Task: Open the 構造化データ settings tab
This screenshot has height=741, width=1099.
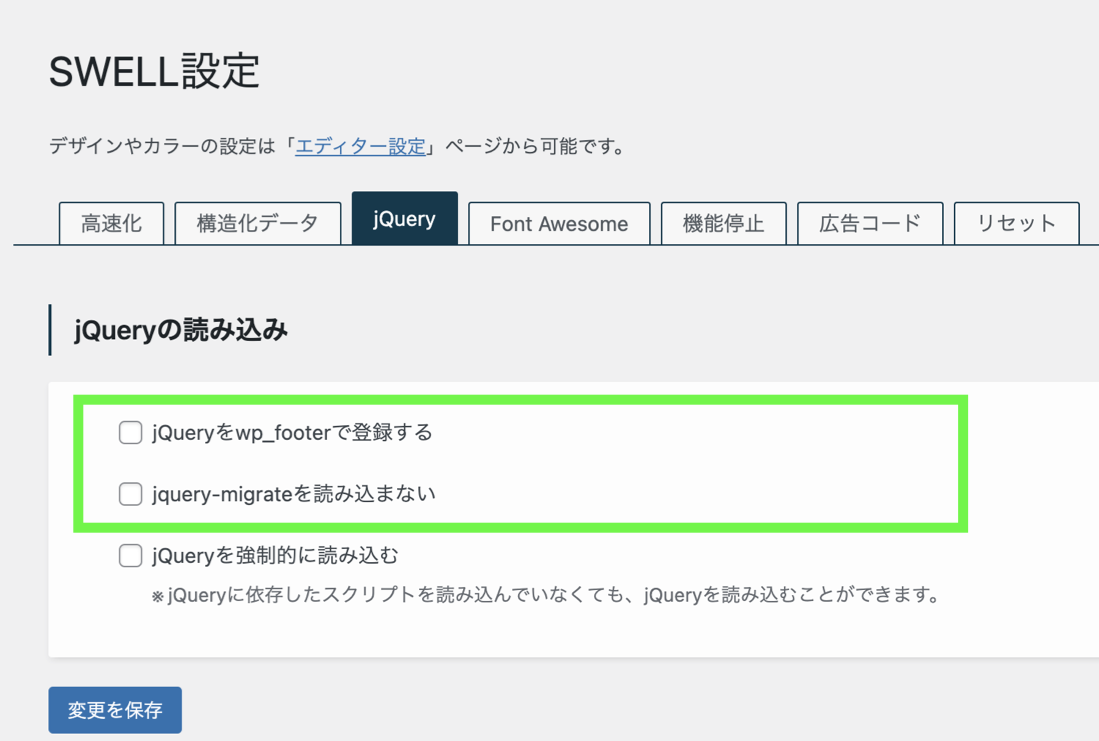Action: (x=258, y=223)
